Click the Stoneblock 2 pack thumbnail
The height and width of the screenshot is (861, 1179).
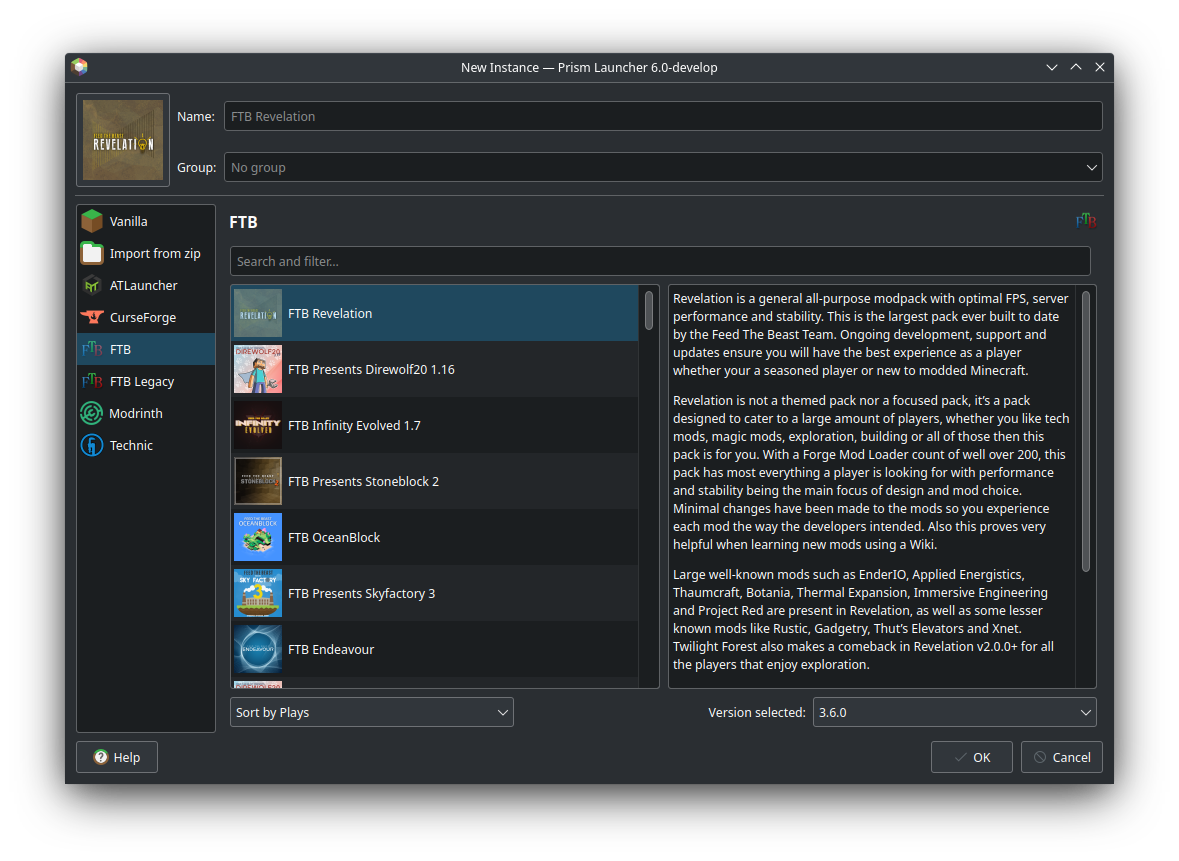[258, 481]
